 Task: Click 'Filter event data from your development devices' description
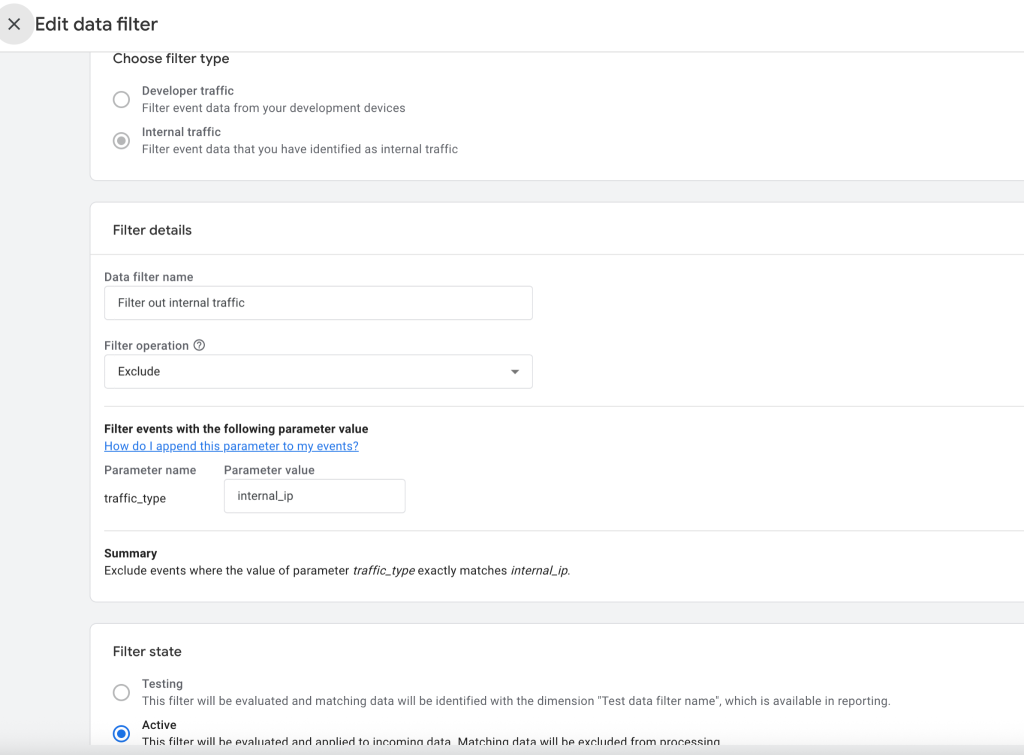(x=273, y=108)
